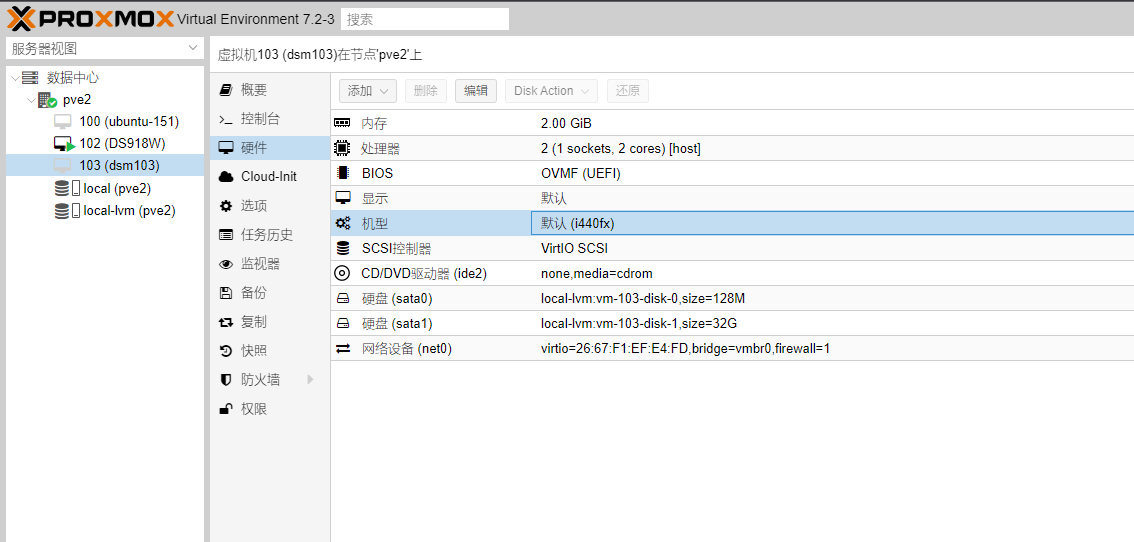Select the CD/DVD驱动器 (ide2) row
The width and height of the screenshot is (1134, 542).
pyautogui.click(x=732, y=274)
